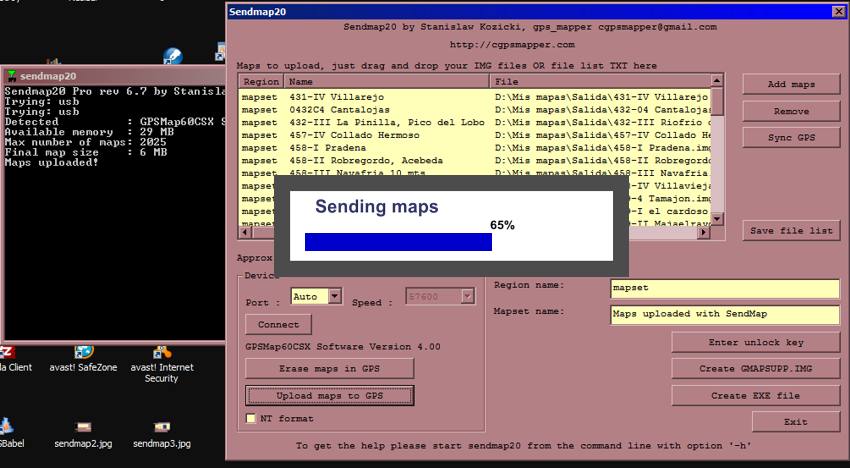Viewport: 850px width, 468px height.
Task: Sort by the Name column header
Action: [x=387, y=81]
